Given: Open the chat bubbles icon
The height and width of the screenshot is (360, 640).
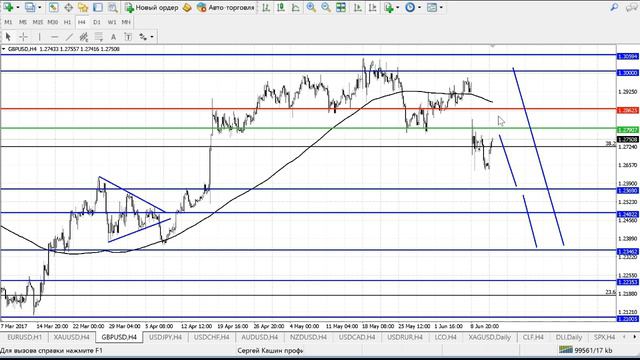Looking at the screenshot, I should coord(631,7).
